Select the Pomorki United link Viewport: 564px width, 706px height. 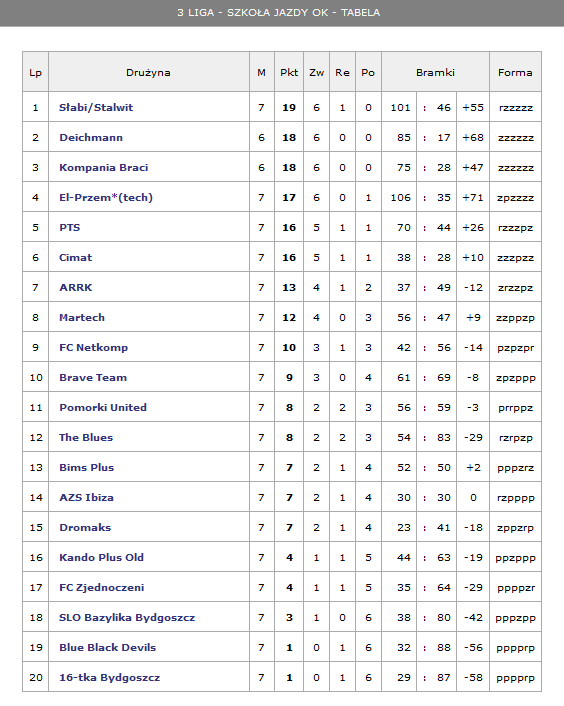103,407
